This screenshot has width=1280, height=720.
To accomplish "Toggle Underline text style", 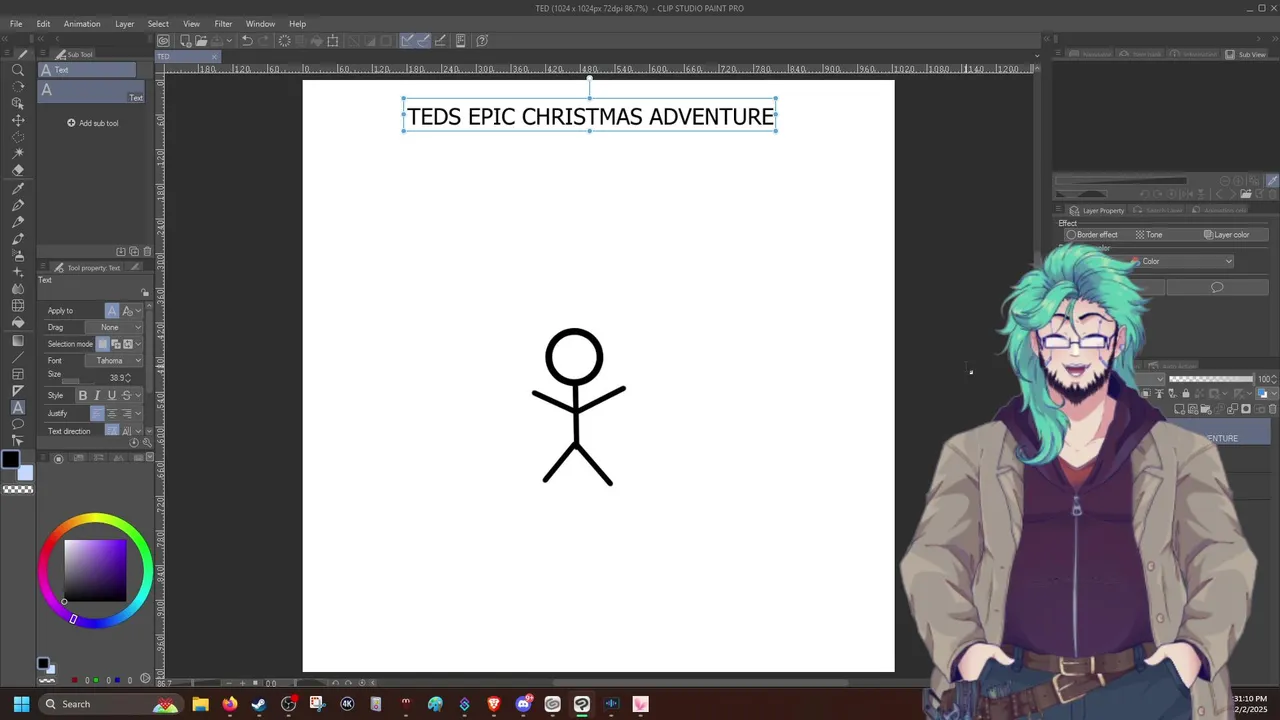I will point(111,395).
